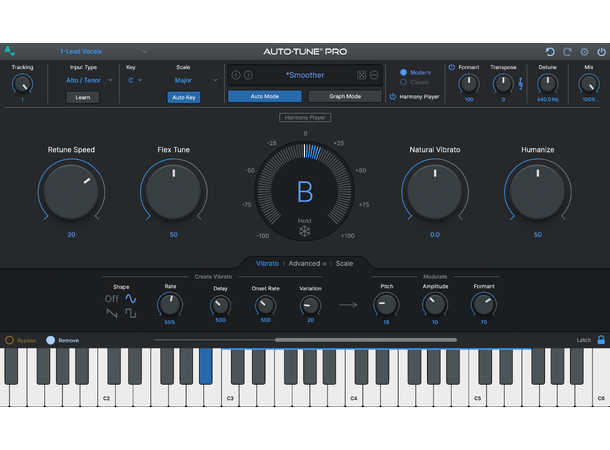
Task: Click the Detune value 440.0 Hz
Action: pyautogui.click(x=547, y=100)
